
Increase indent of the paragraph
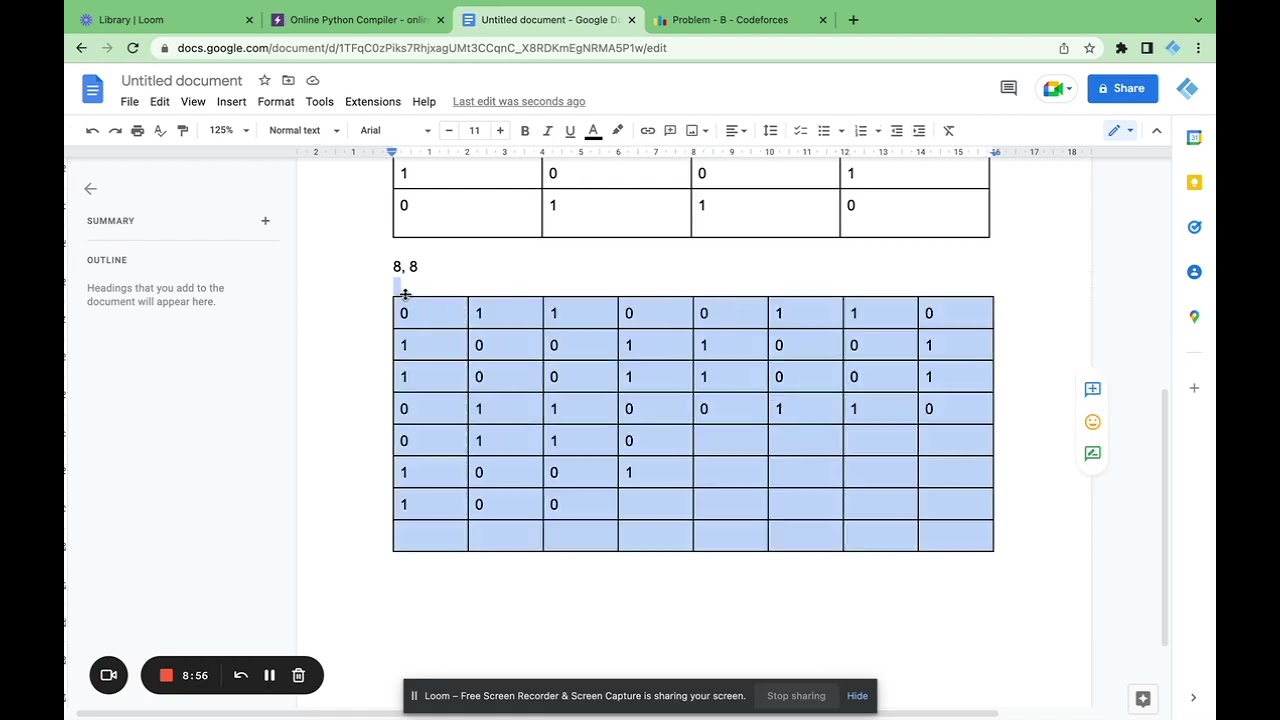pos(919,131)
